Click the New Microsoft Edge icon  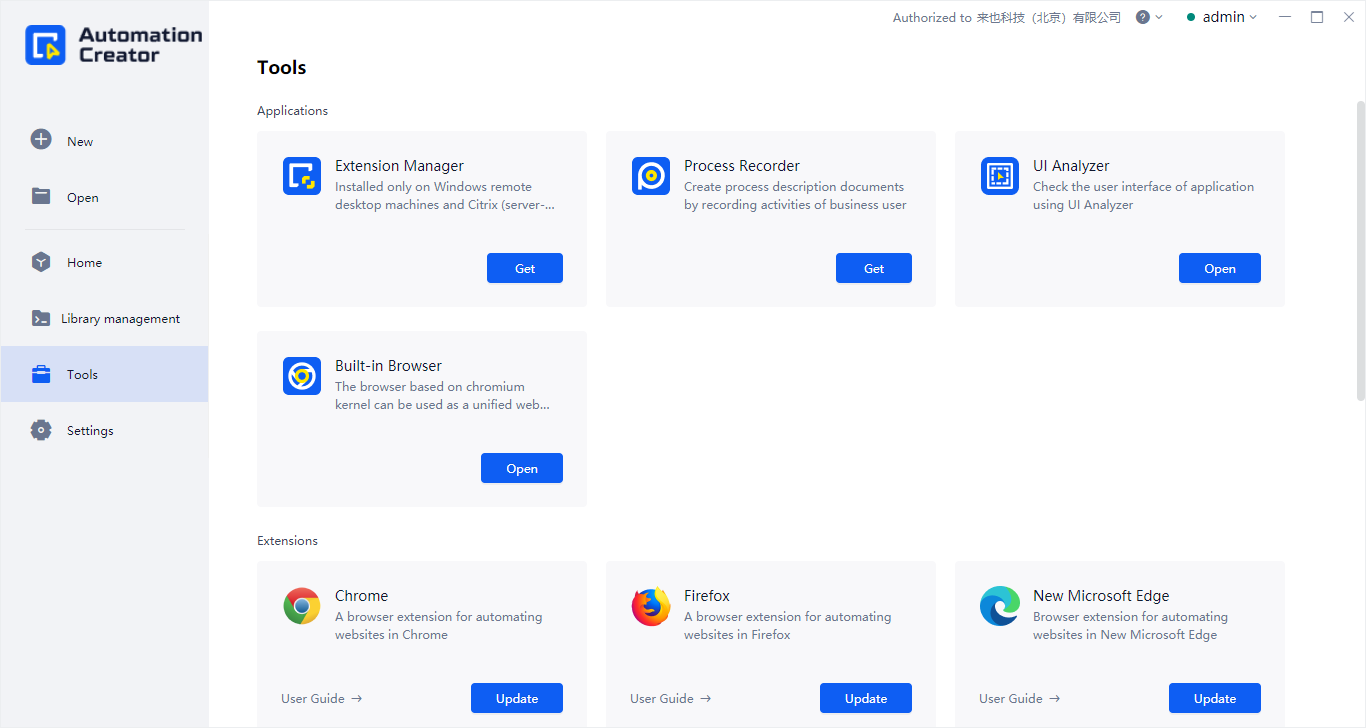point(1000,606)
